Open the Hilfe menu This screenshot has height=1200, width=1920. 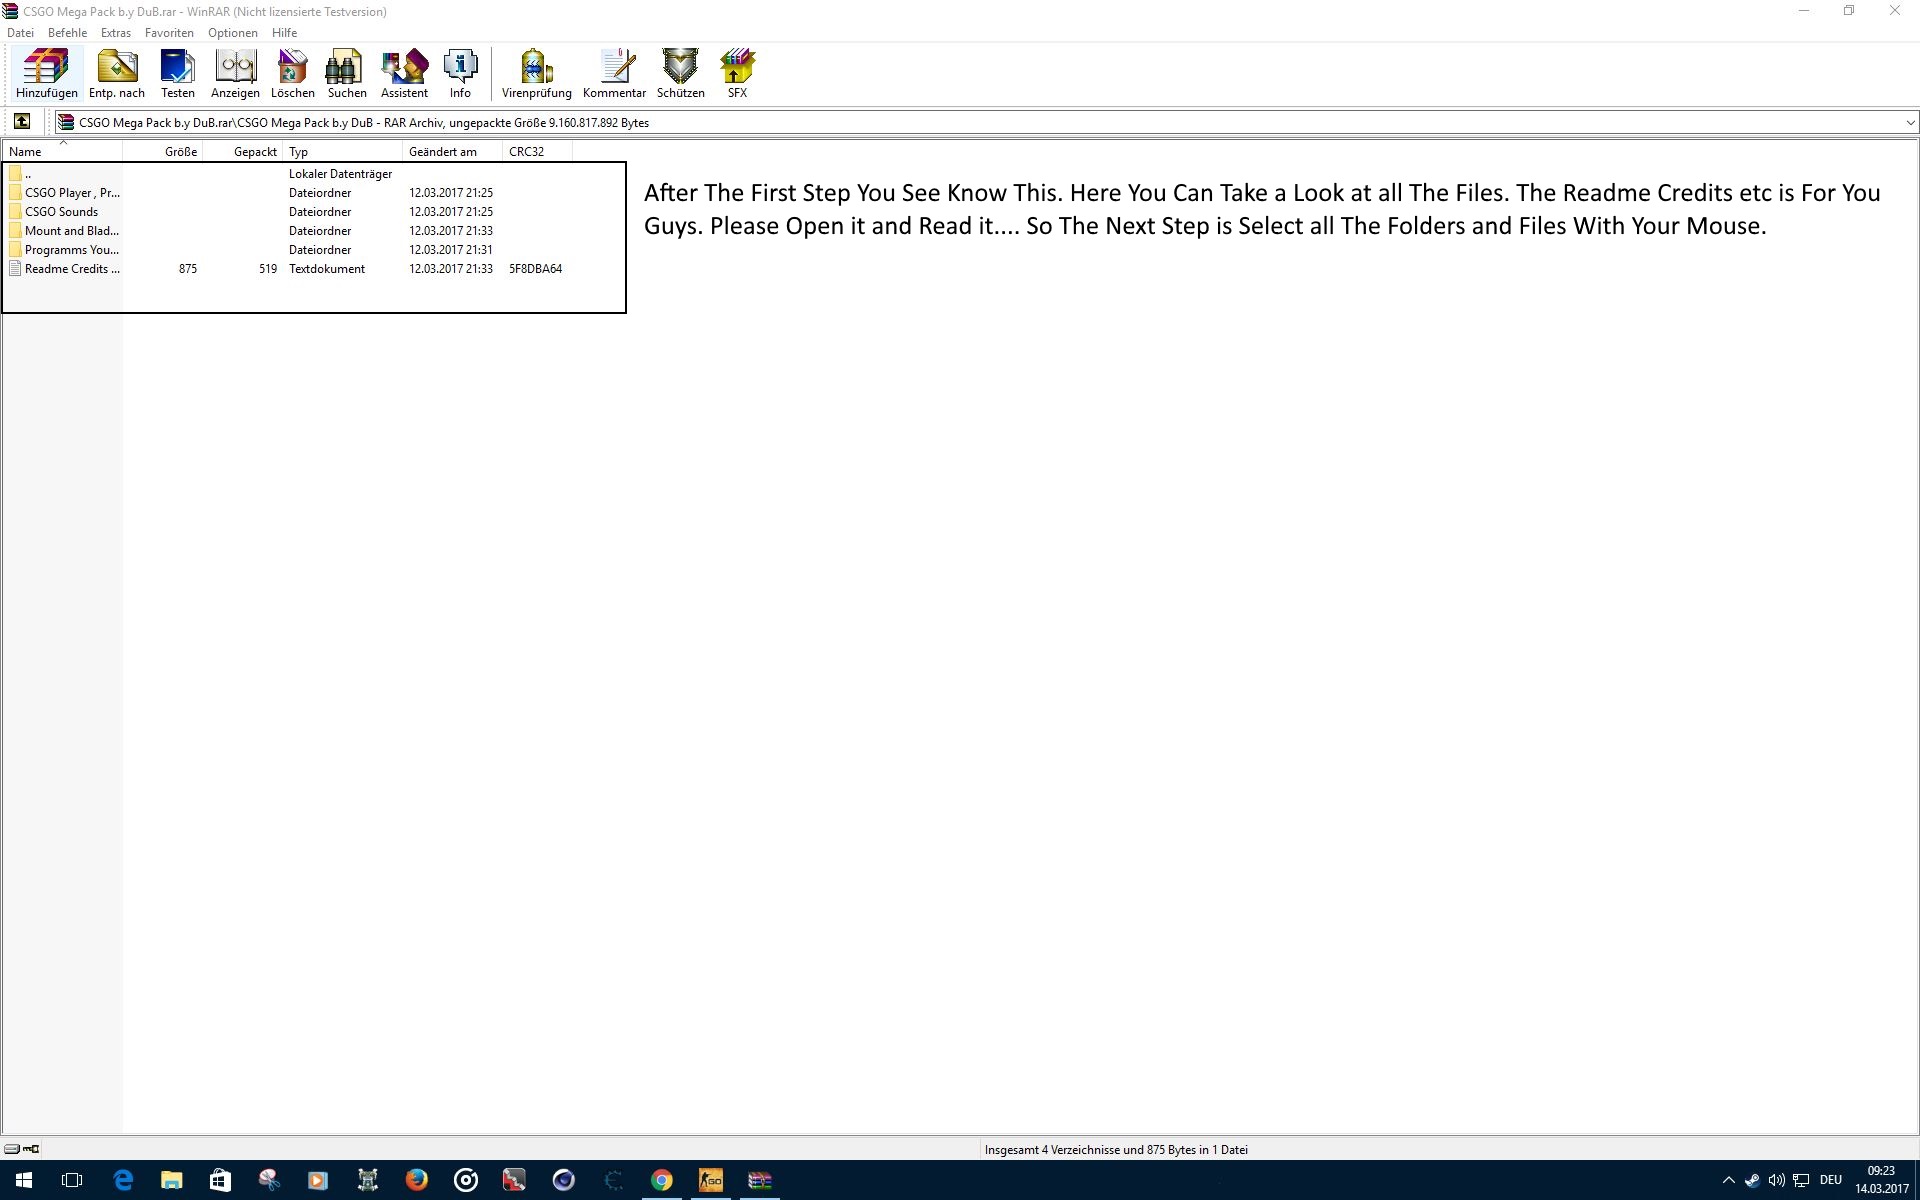(284, 33)
